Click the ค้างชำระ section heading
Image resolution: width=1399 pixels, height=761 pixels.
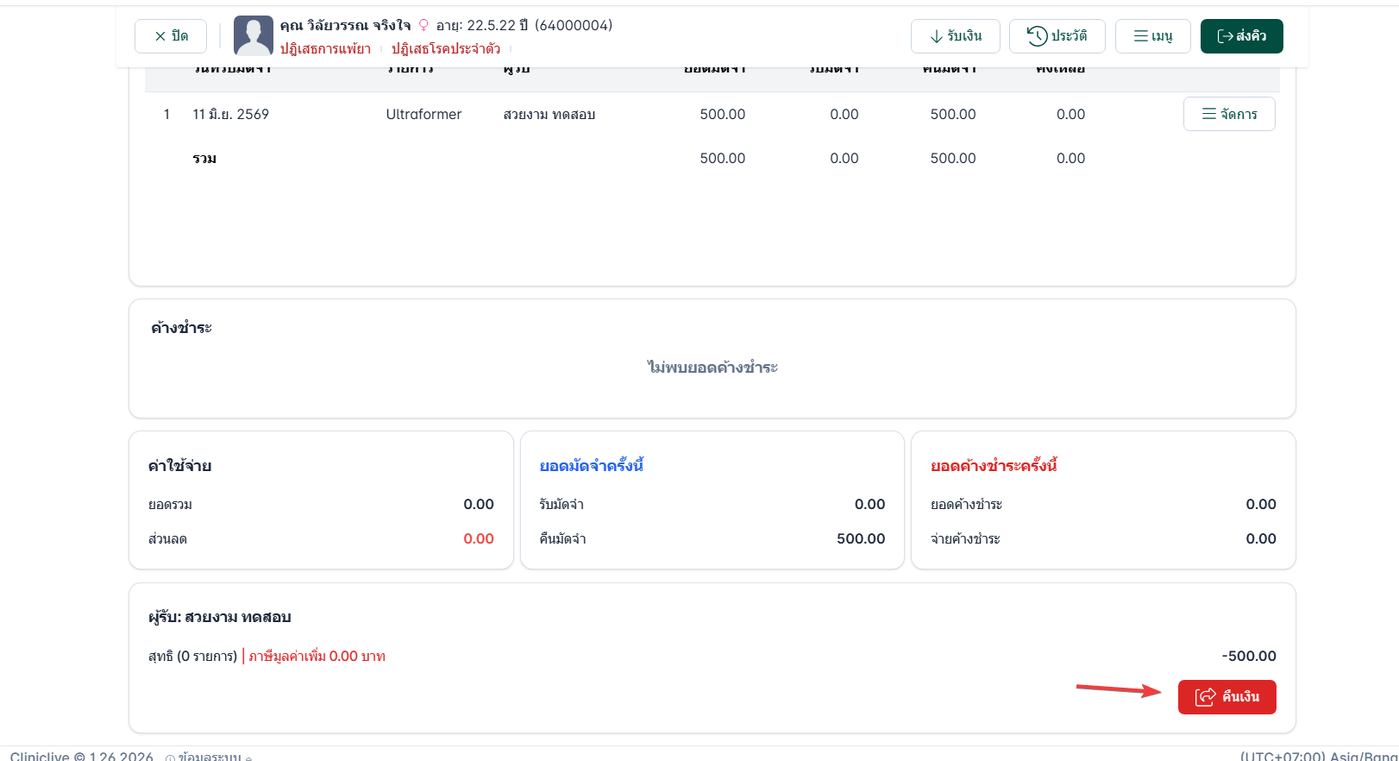181,328
